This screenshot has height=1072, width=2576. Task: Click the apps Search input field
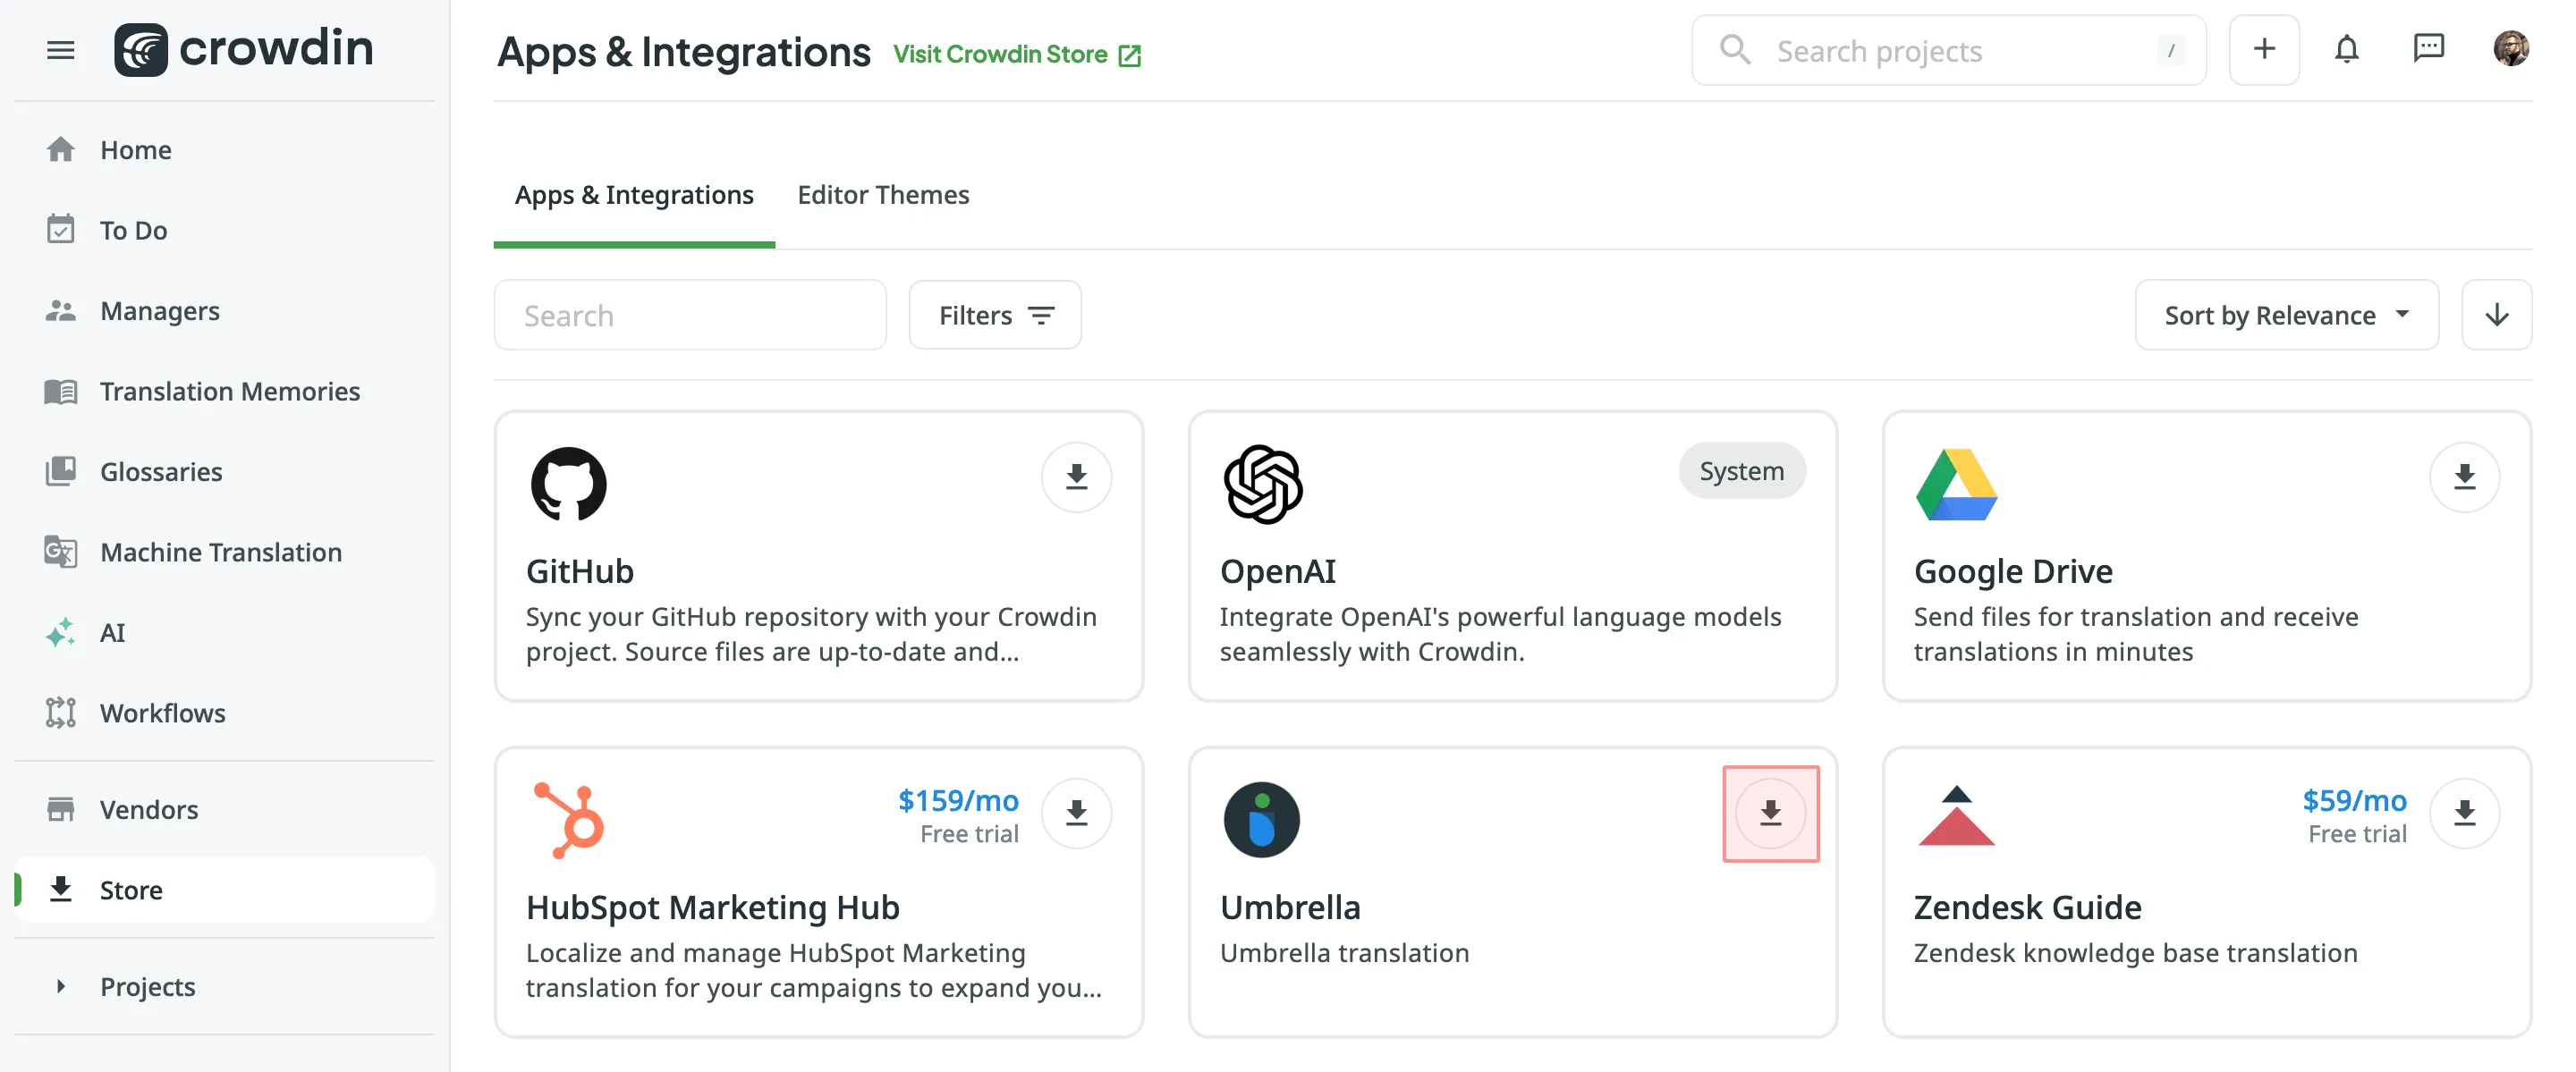pyautogui.click(x=690, y=315)
